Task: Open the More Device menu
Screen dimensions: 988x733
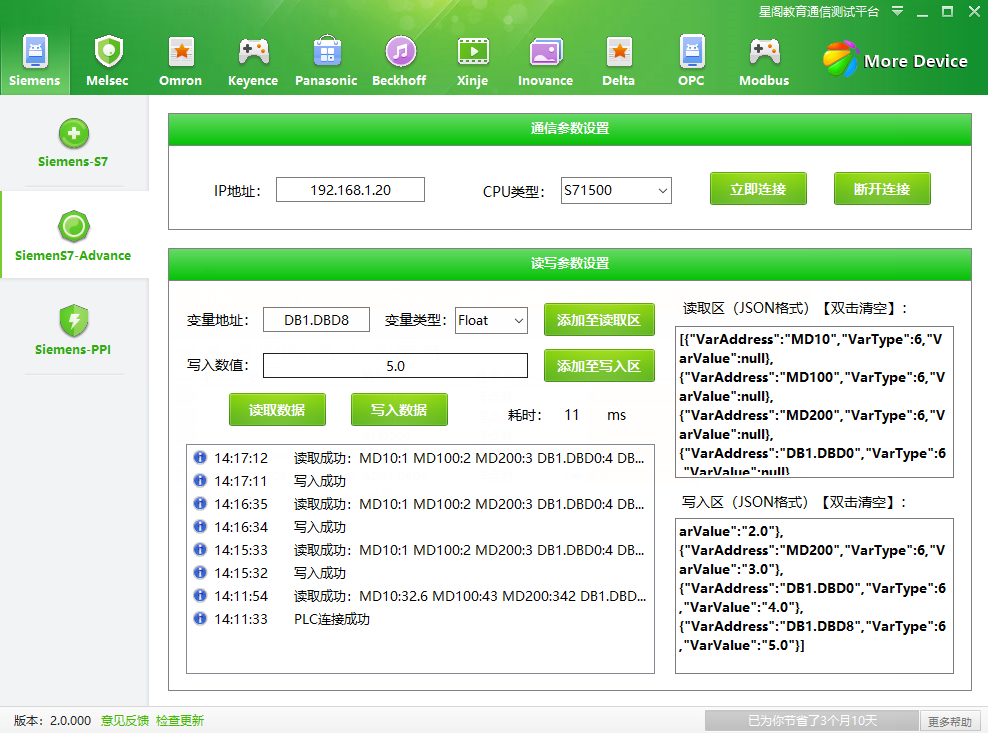Action: [x=895, y=60]
